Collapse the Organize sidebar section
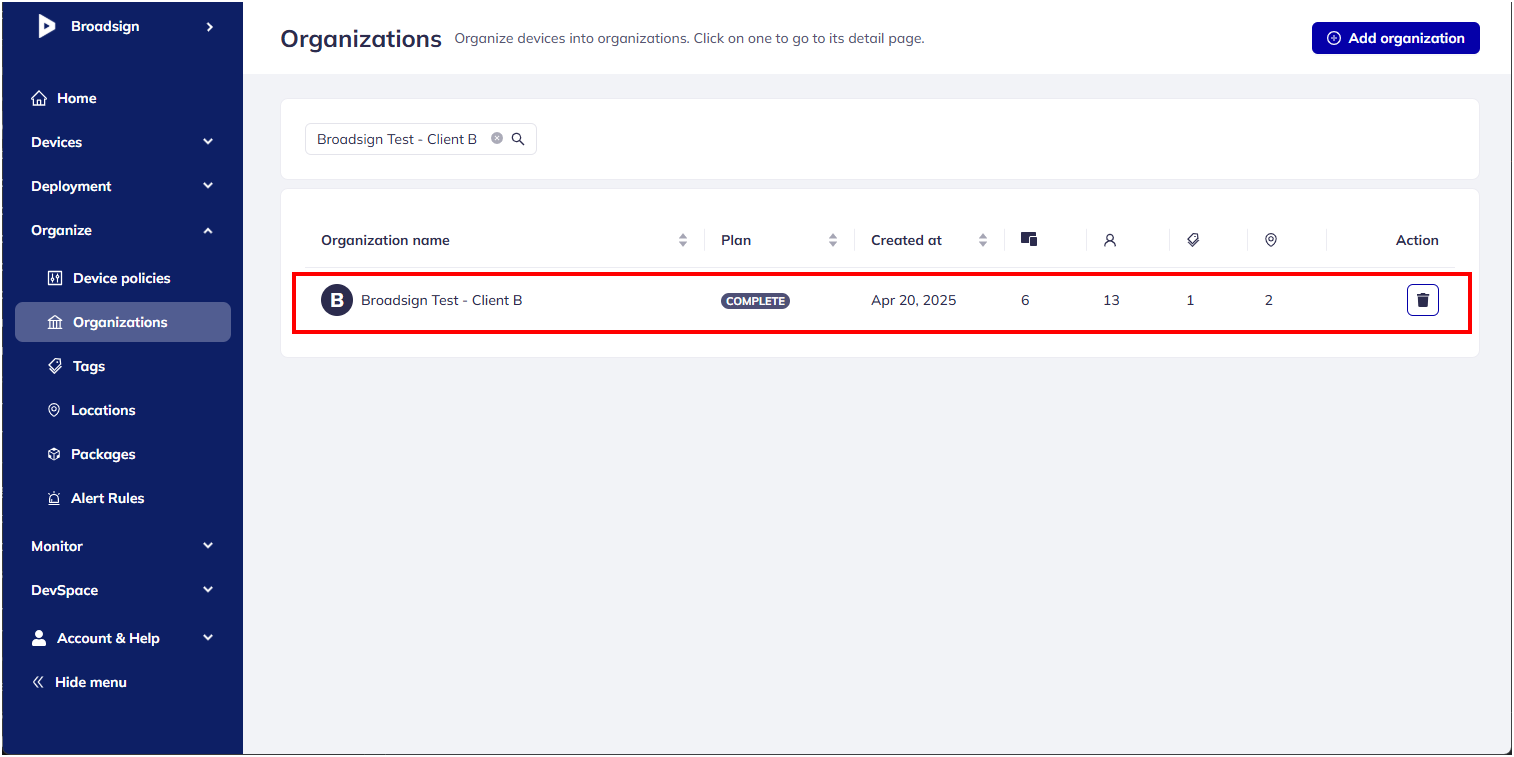The width and height of the screenshot is (1514, 757). 208,230
